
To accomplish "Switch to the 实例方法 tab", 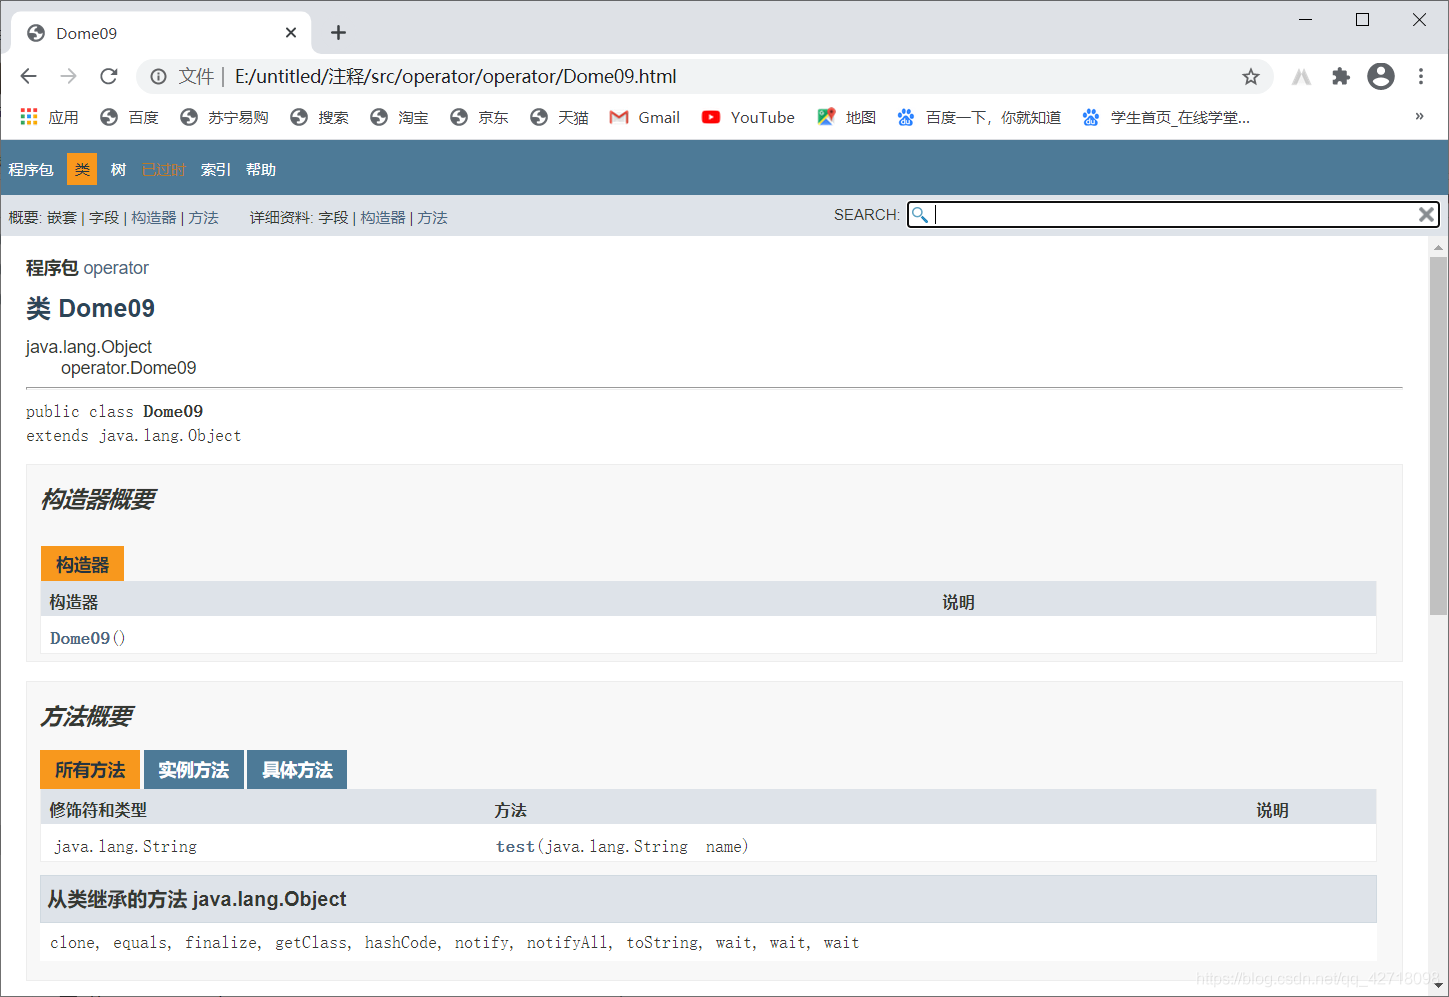I will [194, 770].
